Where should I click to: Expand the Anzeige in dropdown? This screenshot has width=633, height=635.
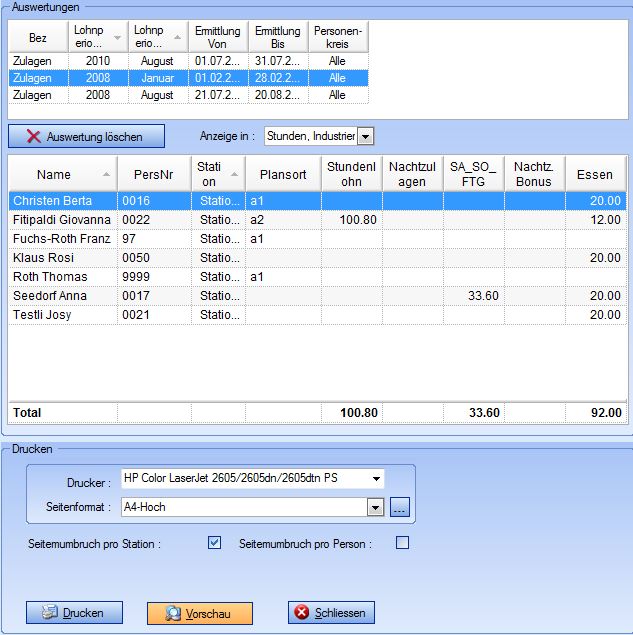(x=365, y=136)
